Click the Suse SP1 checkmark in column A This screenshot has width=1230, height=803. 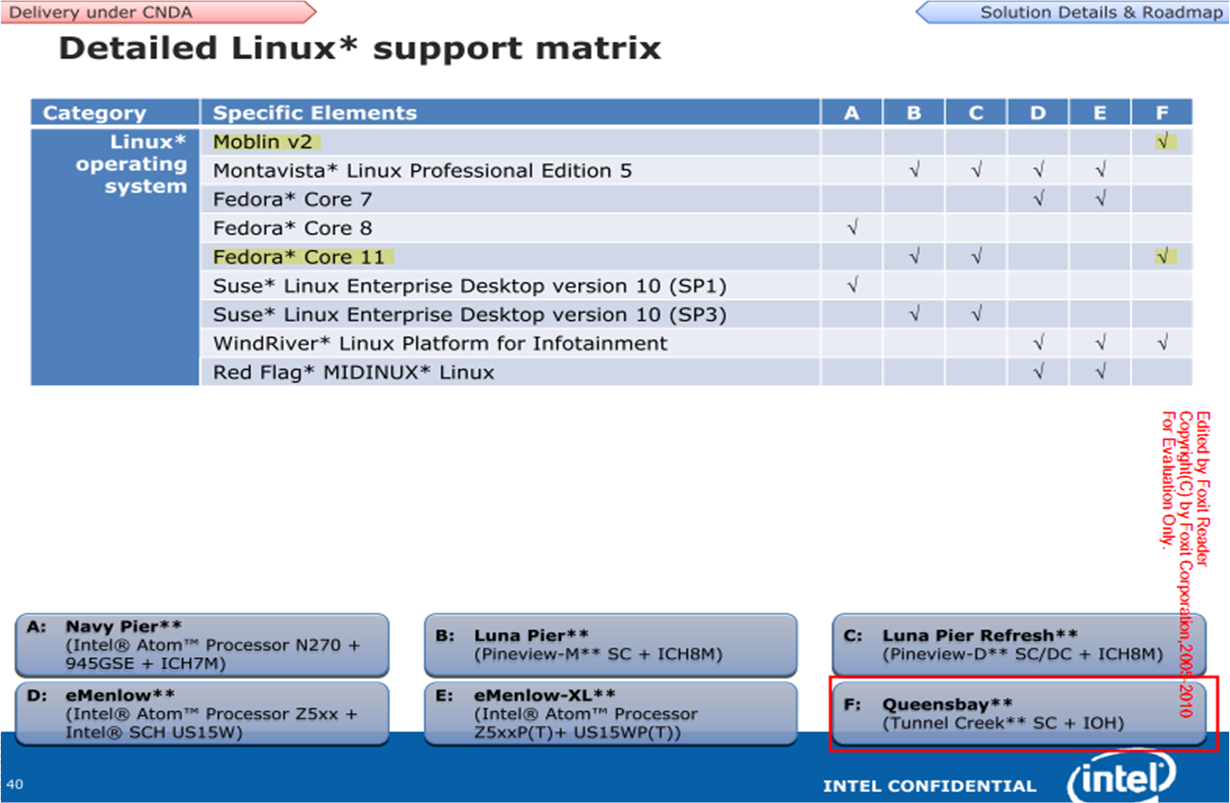(851, 286)
